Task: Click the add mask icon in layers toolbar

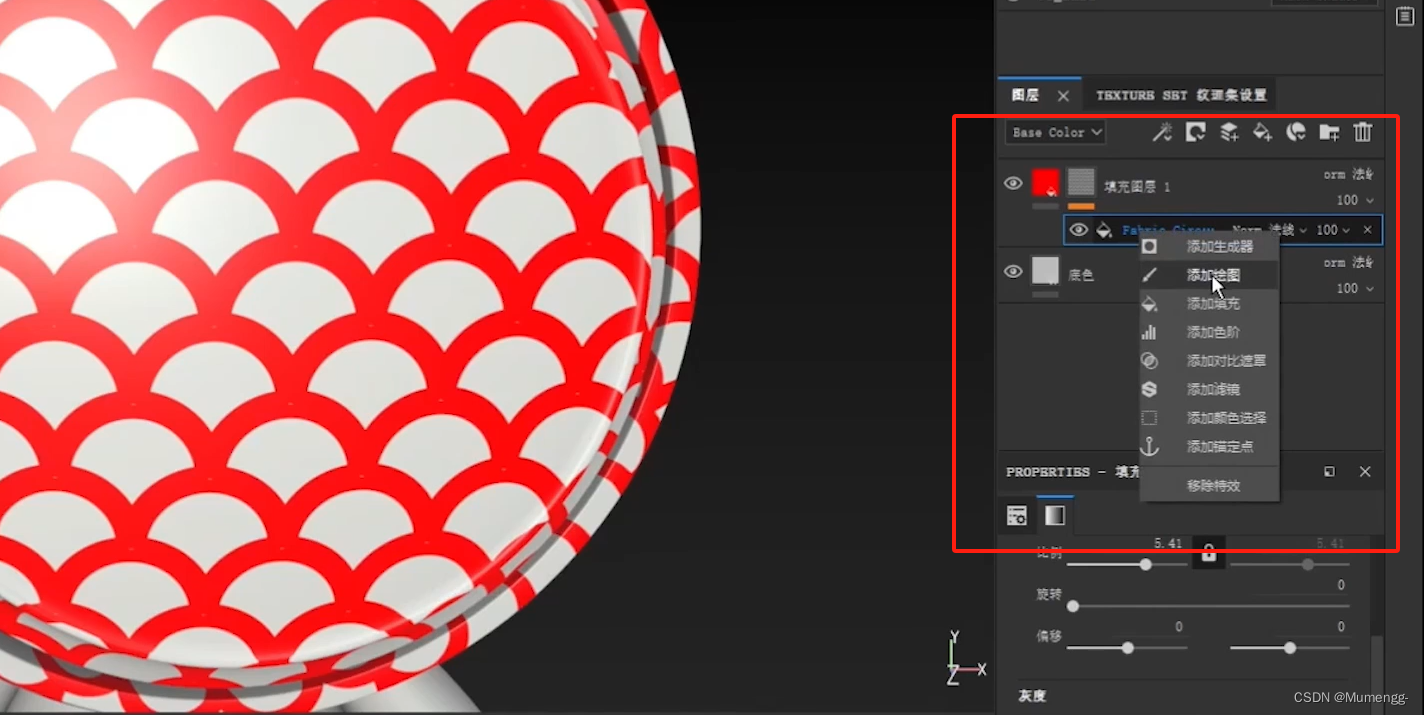Action: click(1195, 132)
